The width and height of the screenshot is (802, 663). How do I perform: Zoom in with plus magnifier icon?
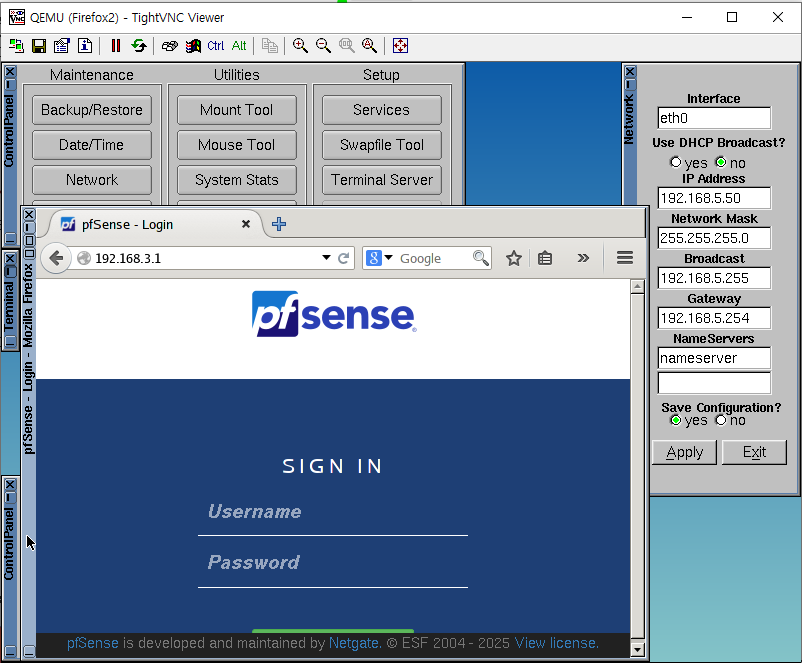click(x=300, y=46)
